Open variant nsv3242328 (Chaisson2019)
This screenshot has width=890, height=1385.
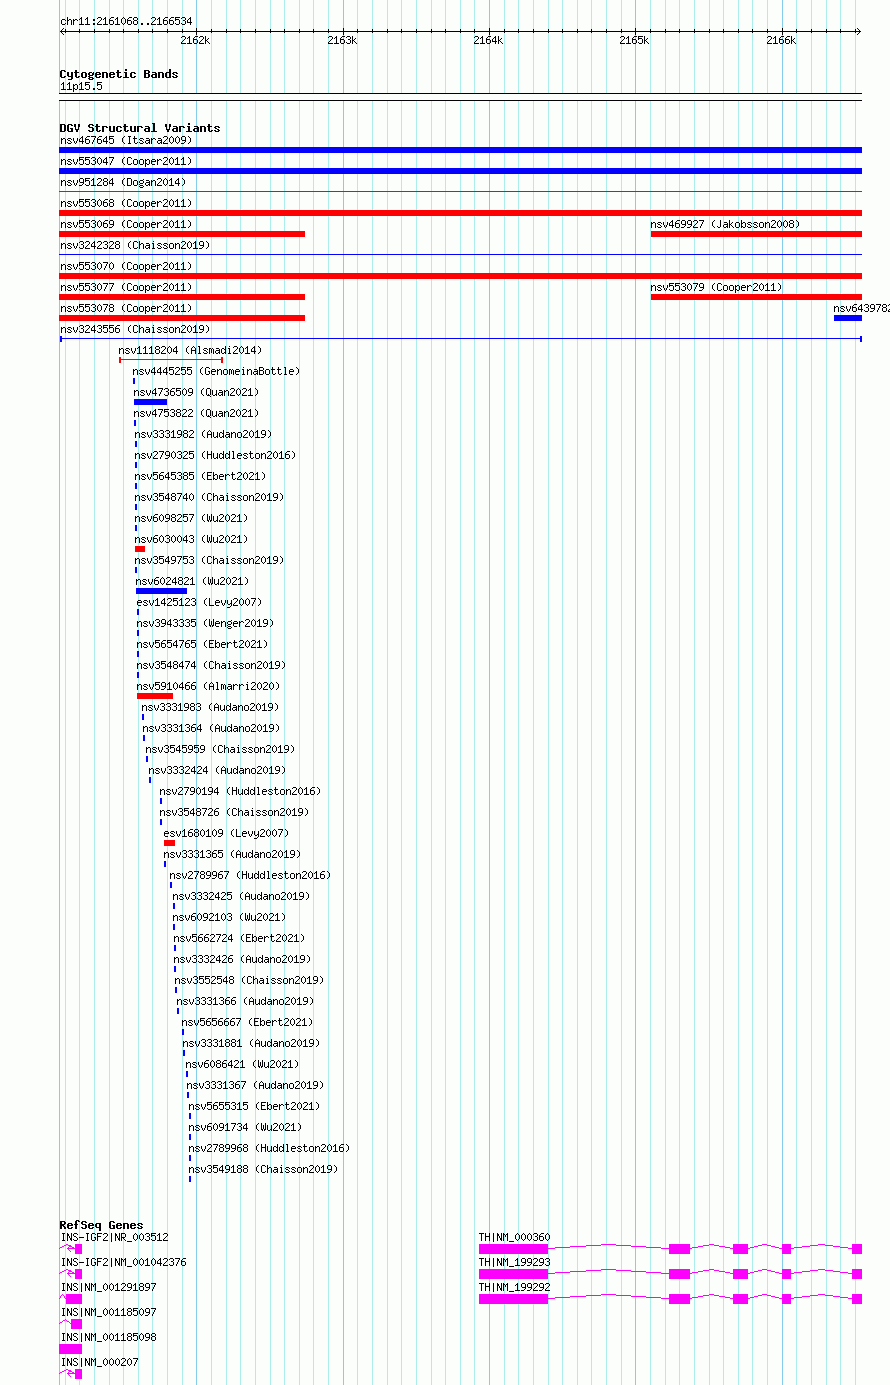tap(460, 254)
